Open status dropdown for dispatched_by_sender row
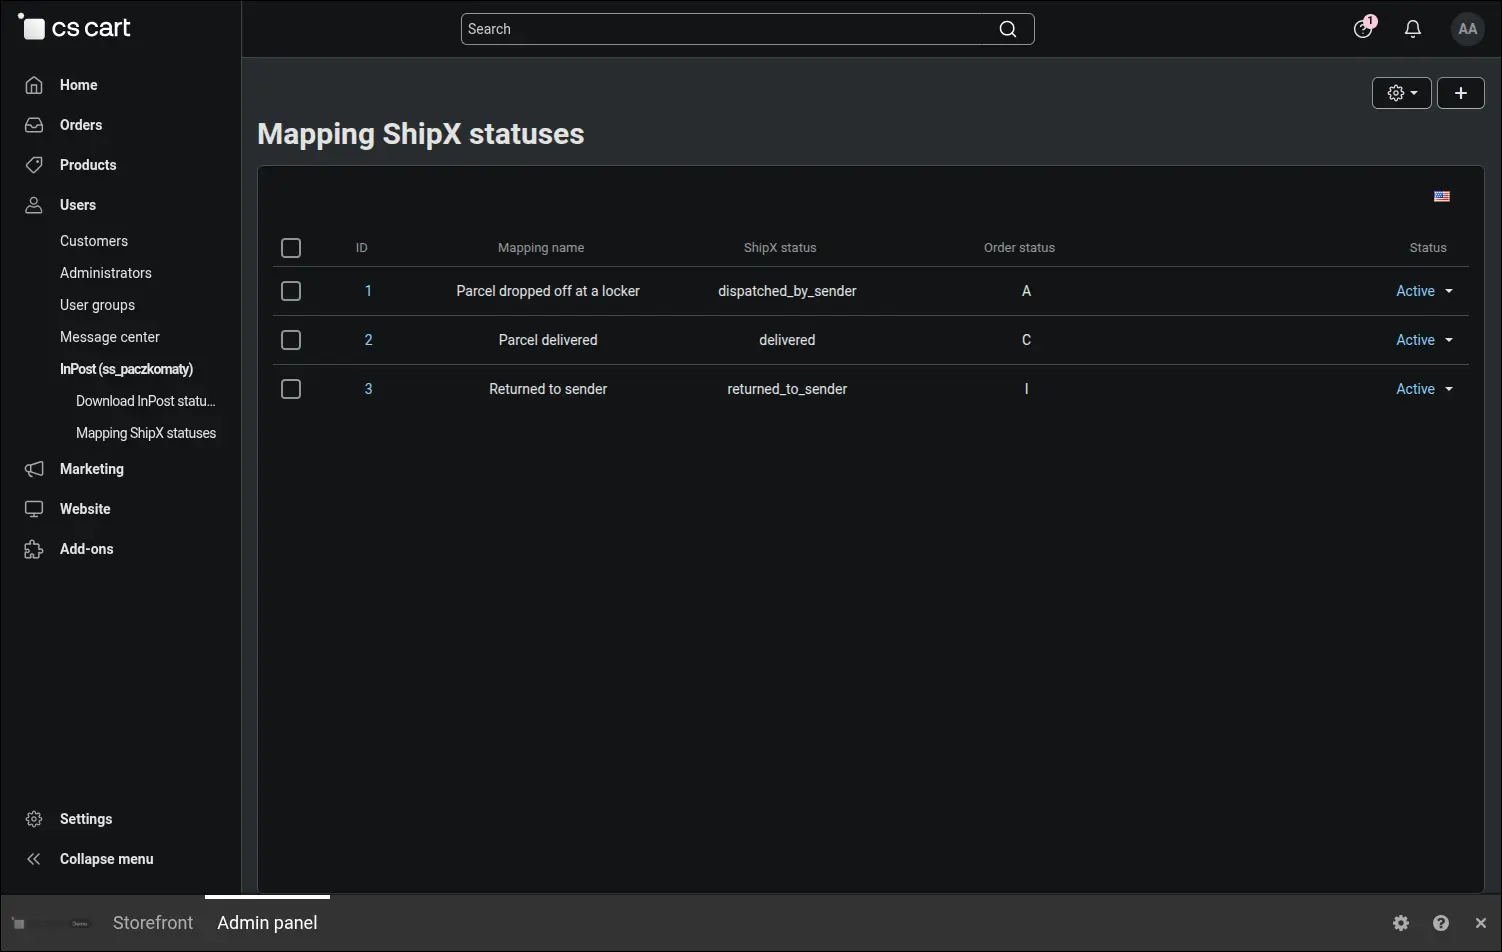Screen dimensions: 1502x952 (x=1424, y=291)
